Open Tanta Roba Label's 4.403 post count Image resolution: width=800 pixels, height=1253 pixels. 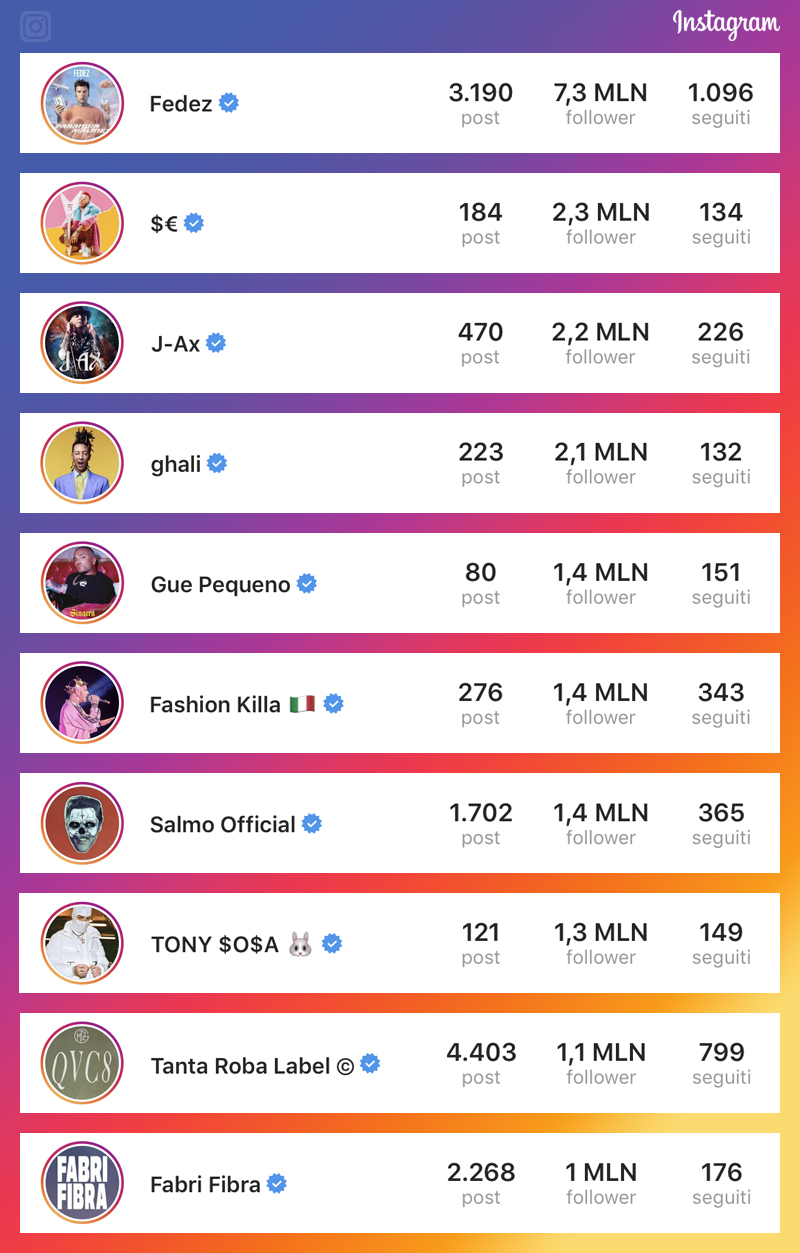click(481, 1062)
